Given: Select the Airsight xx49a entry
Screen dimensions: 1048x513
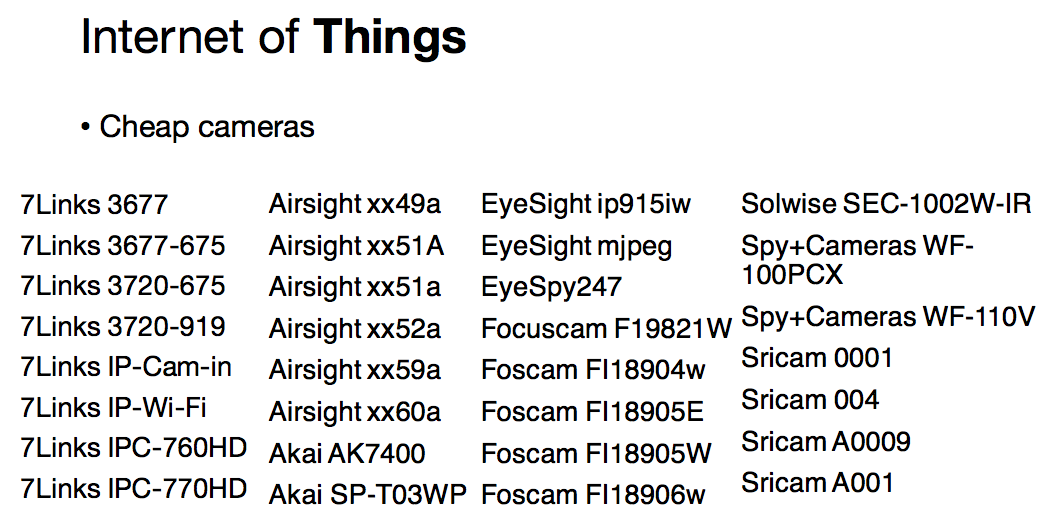Looking at the screenshot, I should [355, 204].
